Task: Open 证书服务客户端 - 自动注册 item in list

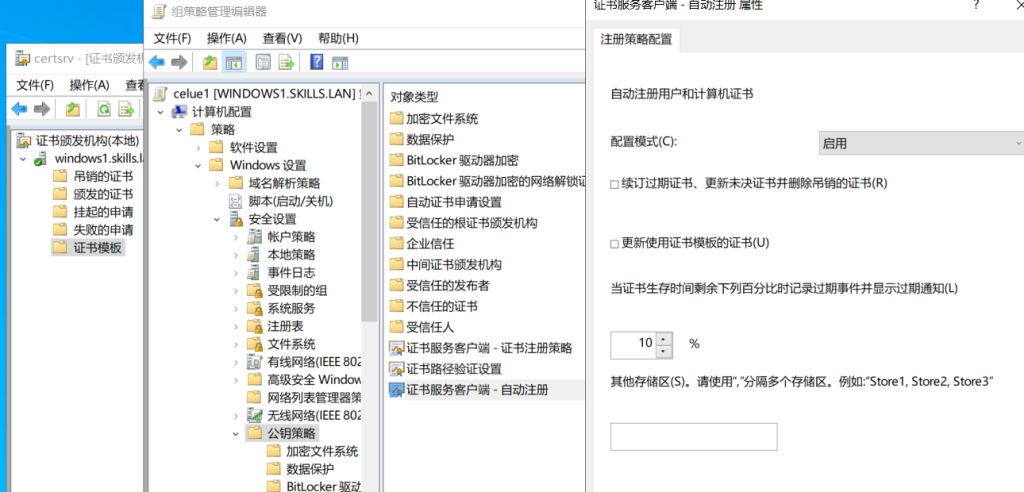Action: tap(477, 389)
